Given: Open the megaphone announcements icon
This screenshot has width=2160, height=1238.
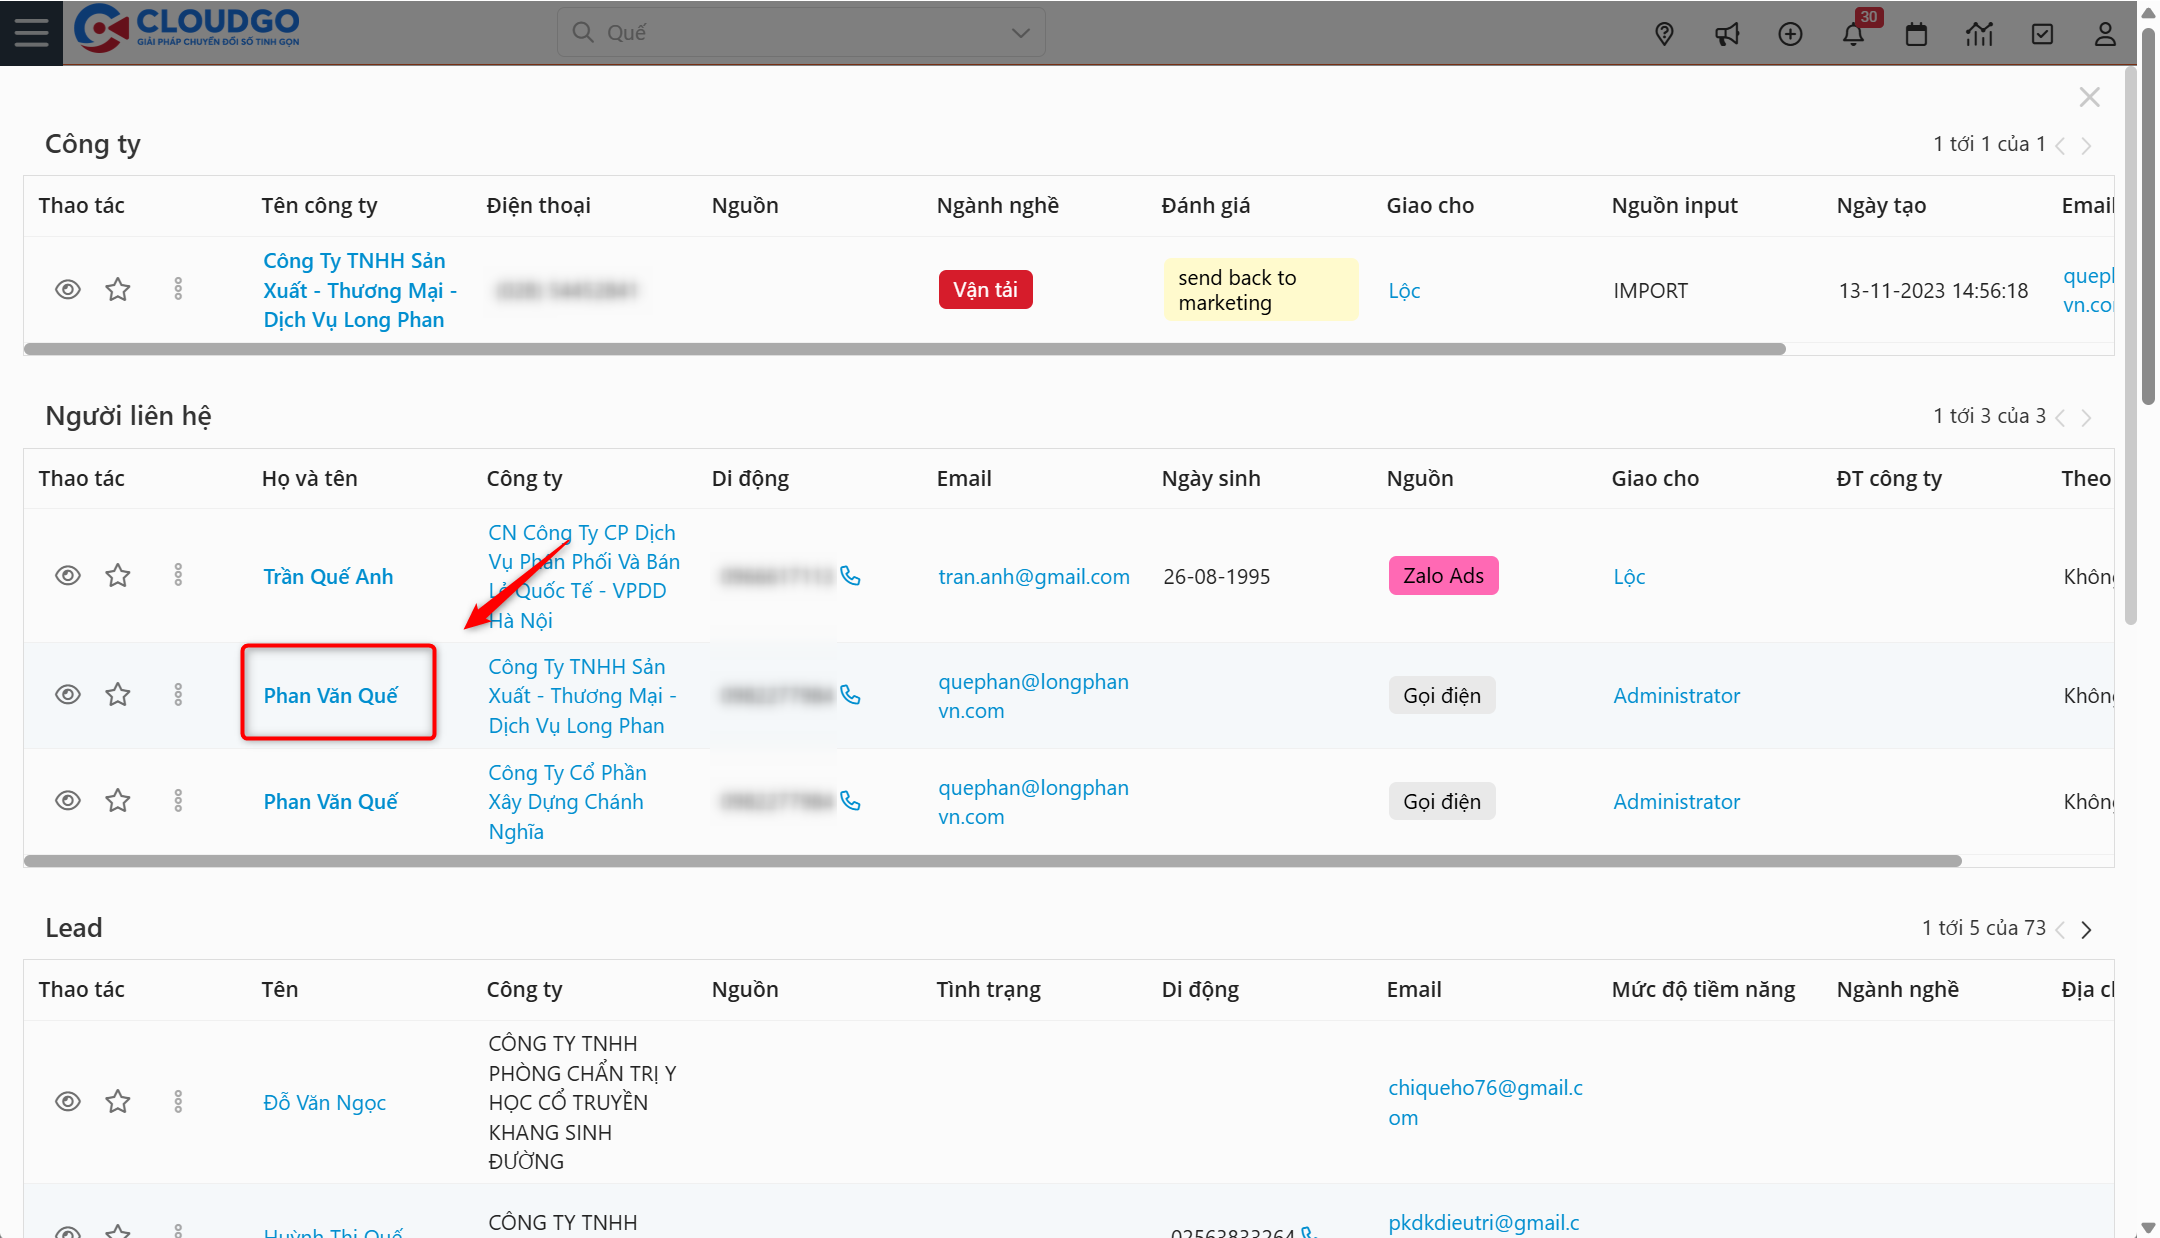Looking at the screenshot, I should pos(1727,34).
